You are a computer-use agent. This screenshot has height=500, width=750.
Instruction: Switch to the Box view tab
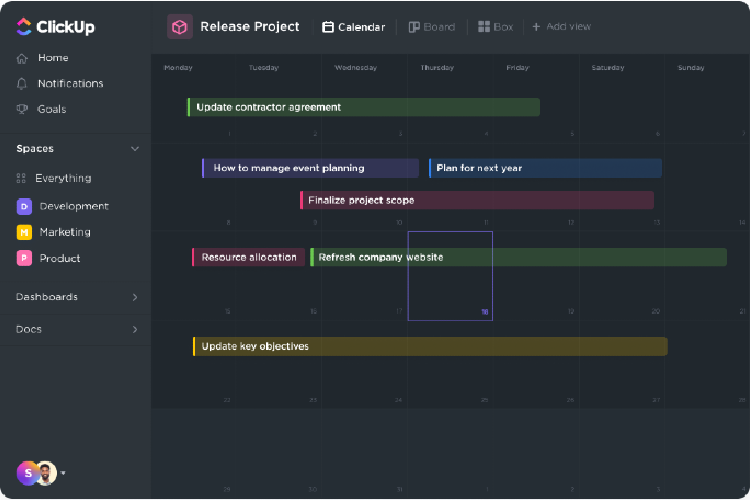click(495, 27)
